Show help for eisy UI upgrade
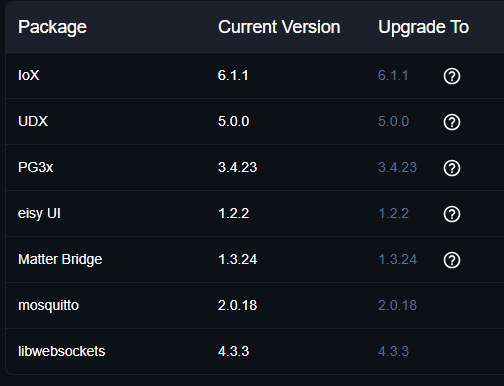 (452, 214)
